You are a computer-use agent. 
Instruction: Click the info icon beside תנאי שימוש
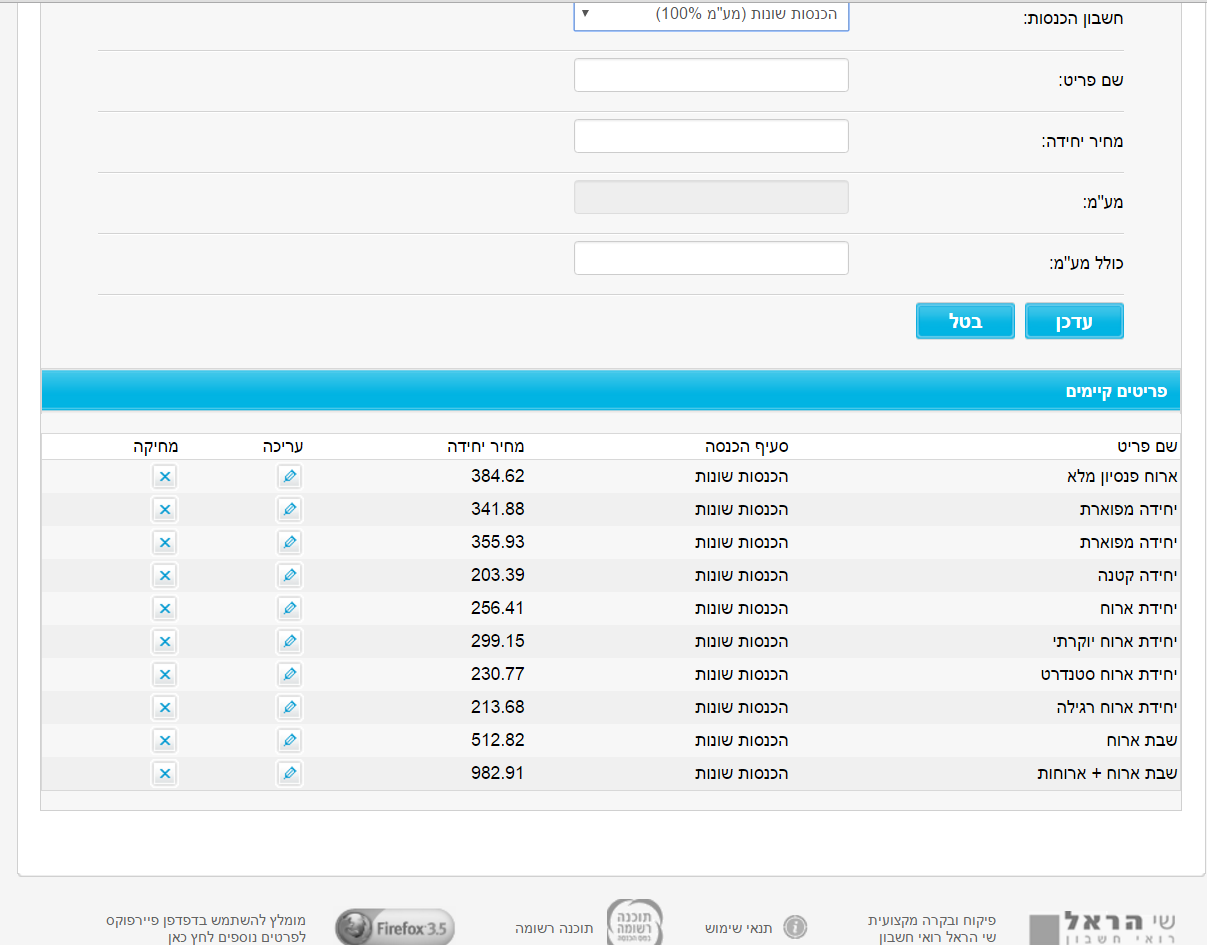(795, 928)
